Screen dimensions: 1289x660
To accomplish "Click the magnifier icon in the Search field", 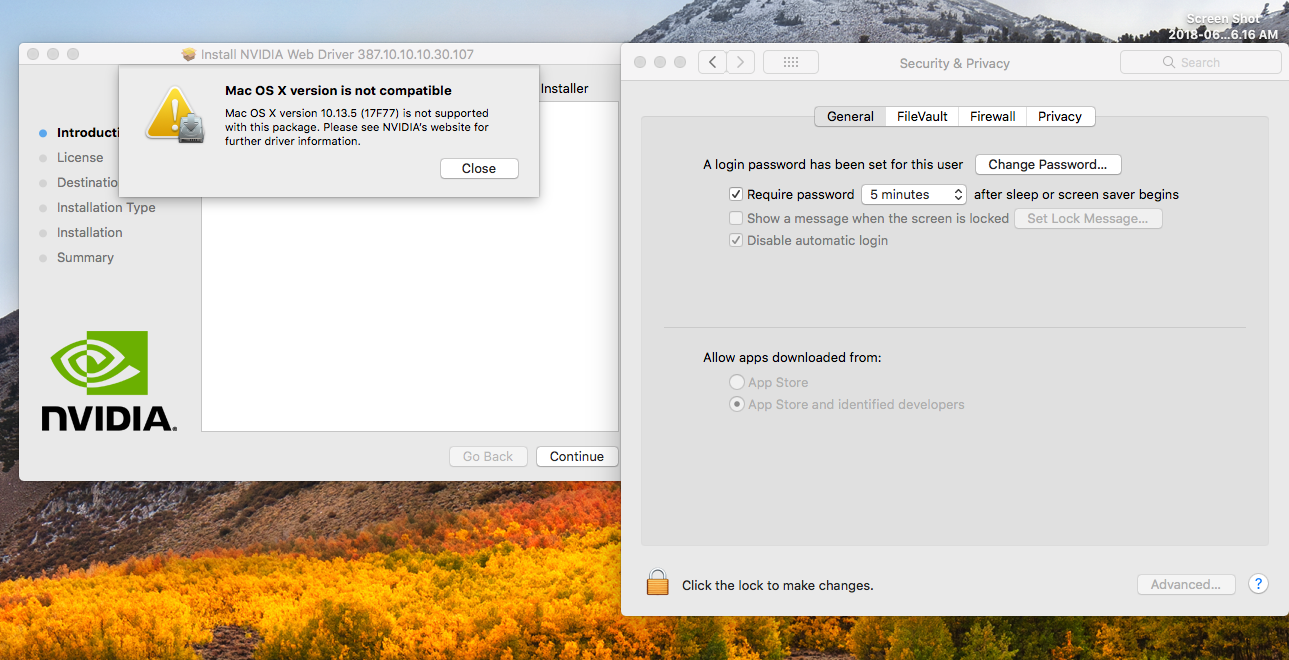I will tap(1168, 62).
